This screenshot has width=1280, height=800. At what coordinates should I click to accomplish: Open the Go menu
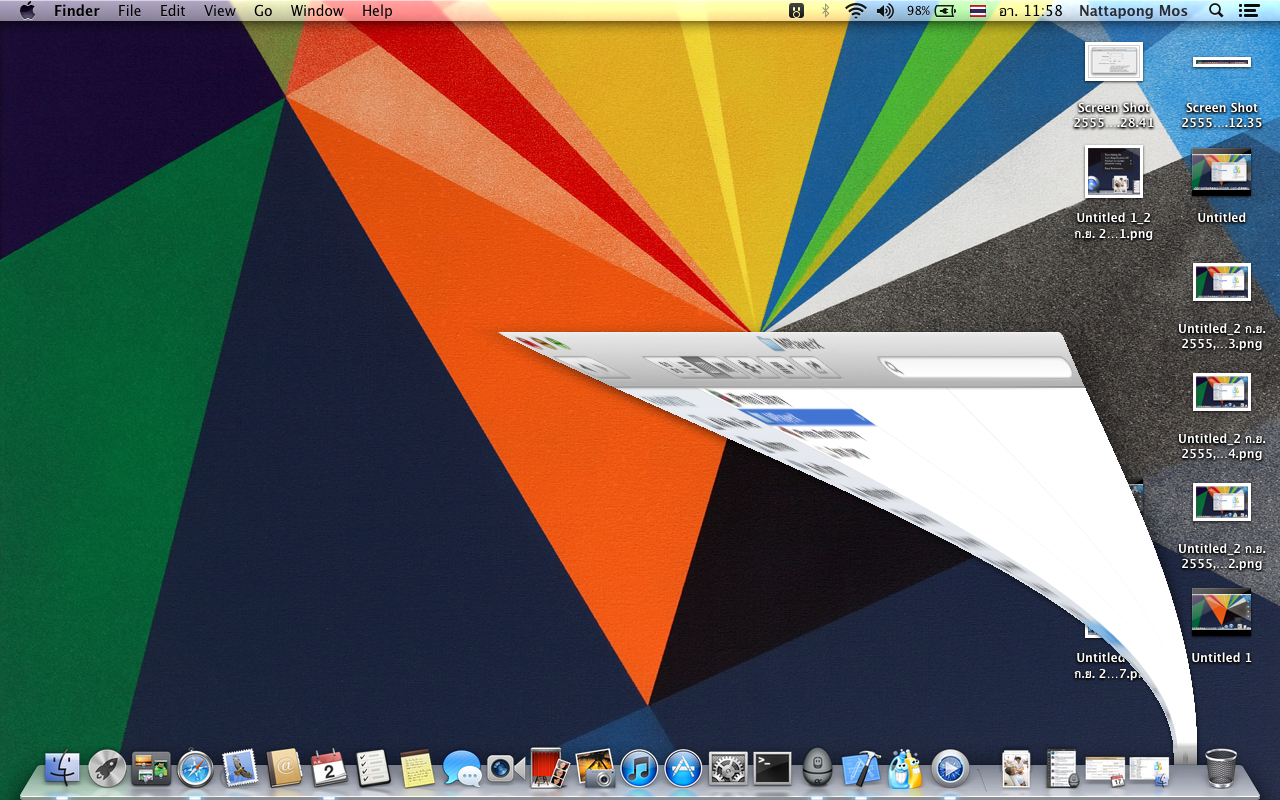pyautogui.click(x=263, y=11)
